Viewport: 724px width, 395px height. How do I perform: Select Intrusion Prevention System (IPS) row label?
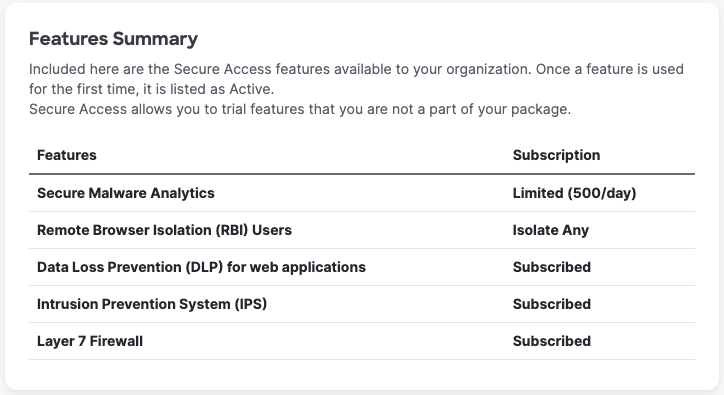(152, 304)
